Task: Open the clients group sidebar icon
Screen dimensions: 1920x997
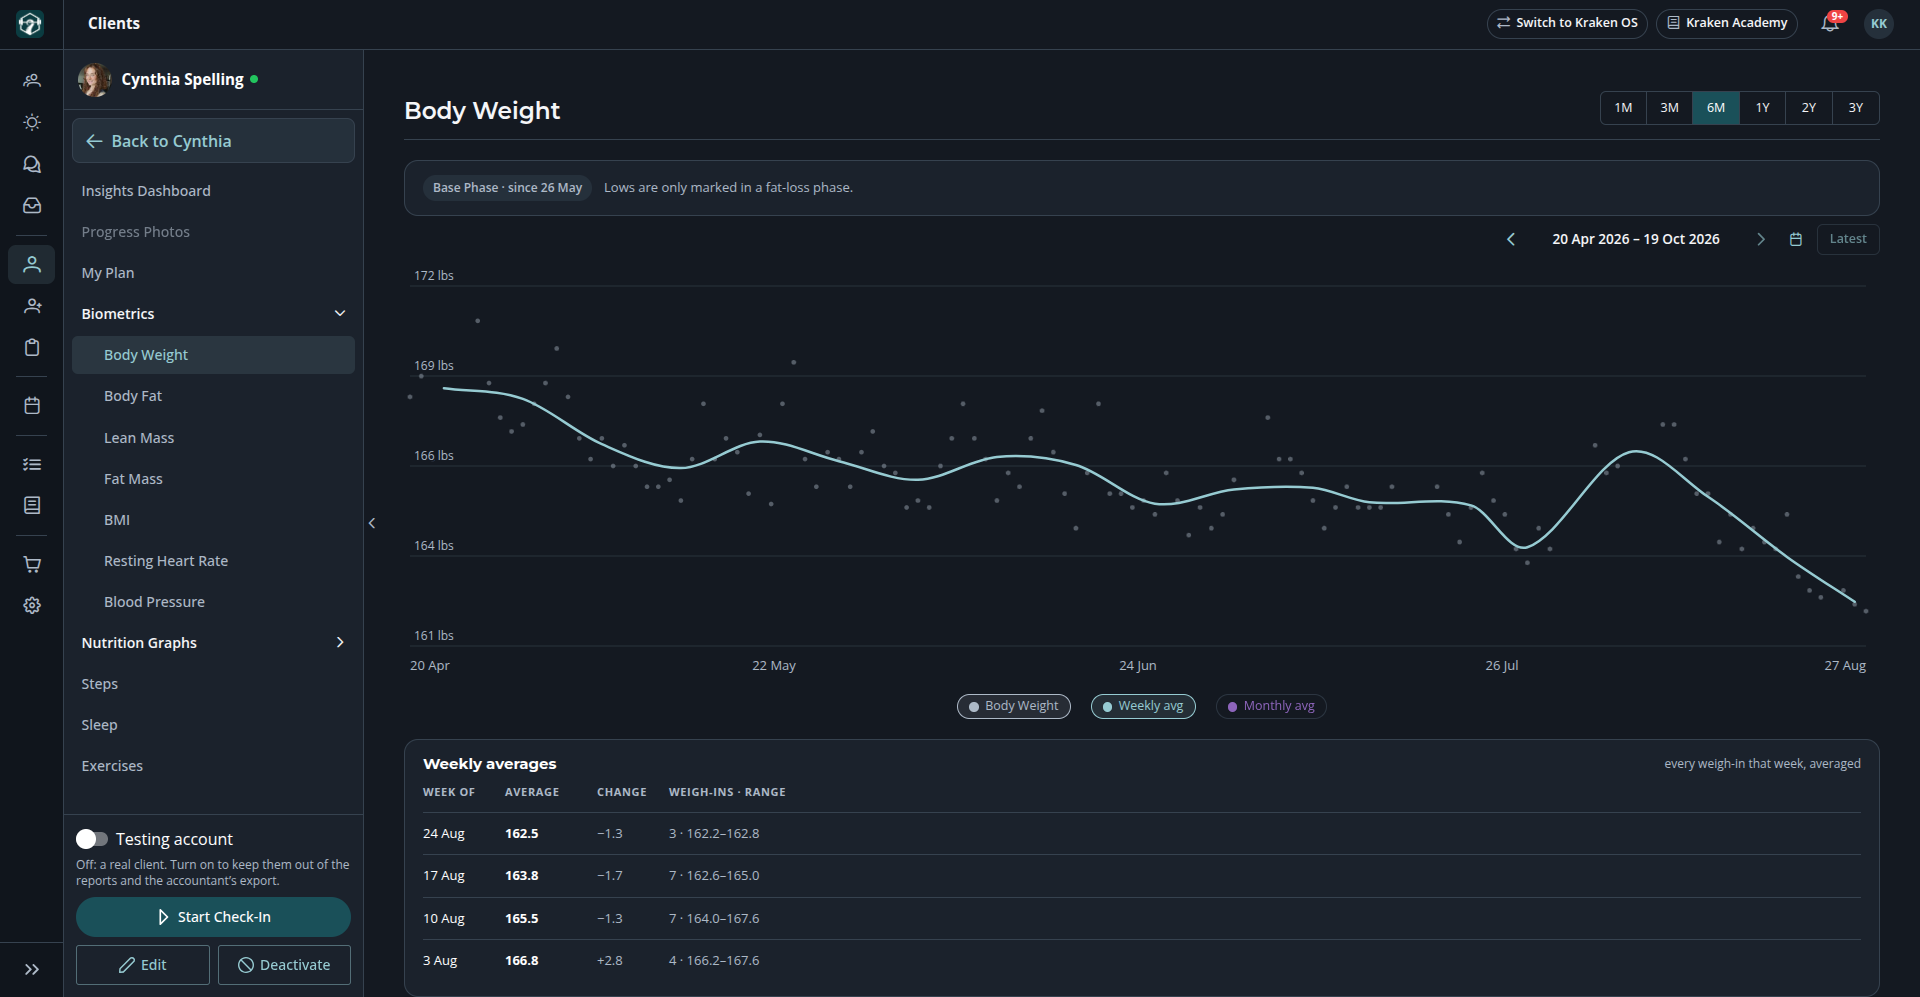Action: tap(32, 80)
